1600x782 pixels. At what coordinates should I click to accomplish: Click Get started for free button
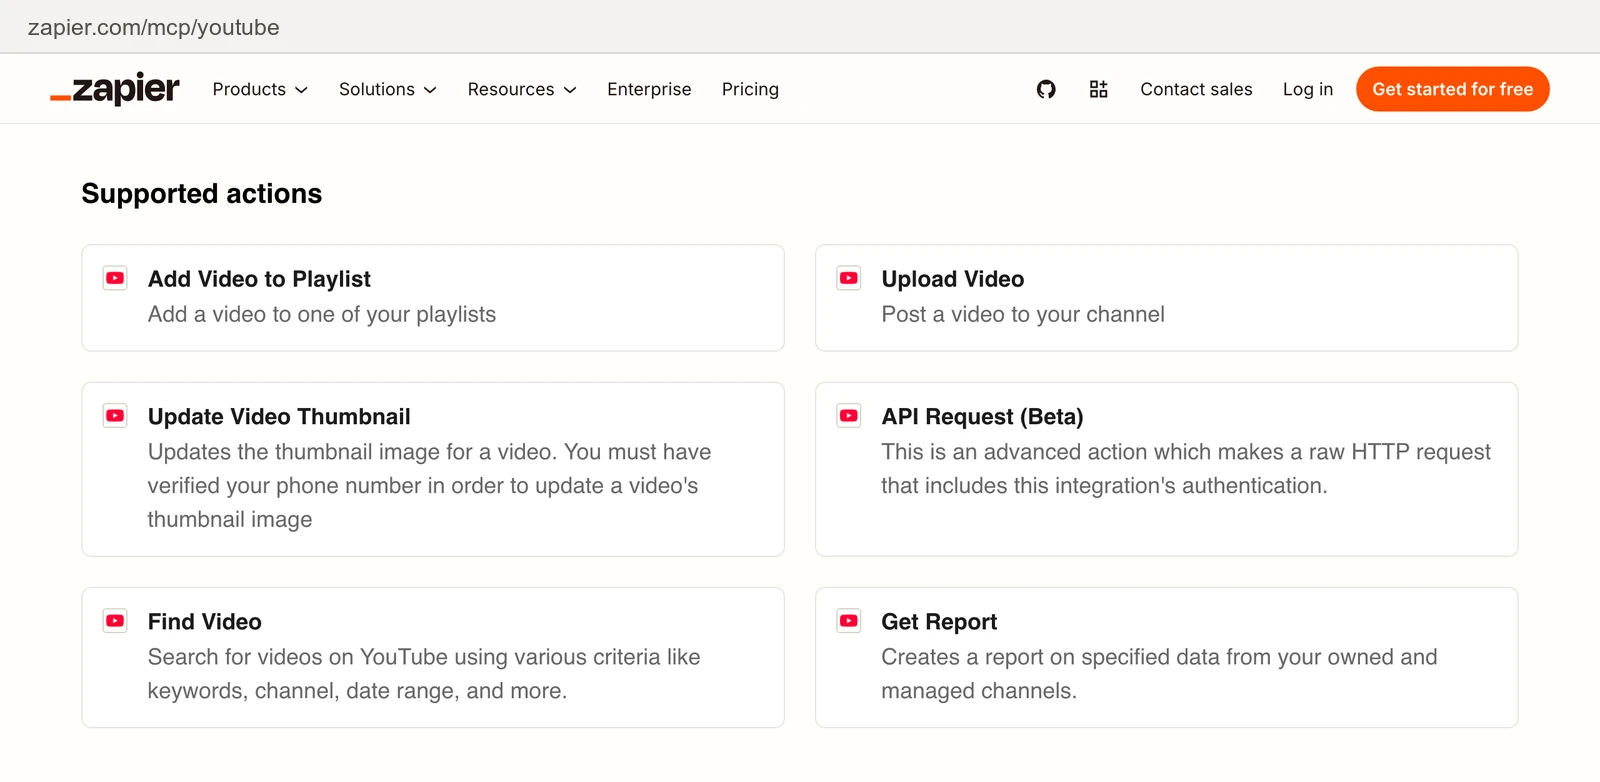pos(1452,89)
